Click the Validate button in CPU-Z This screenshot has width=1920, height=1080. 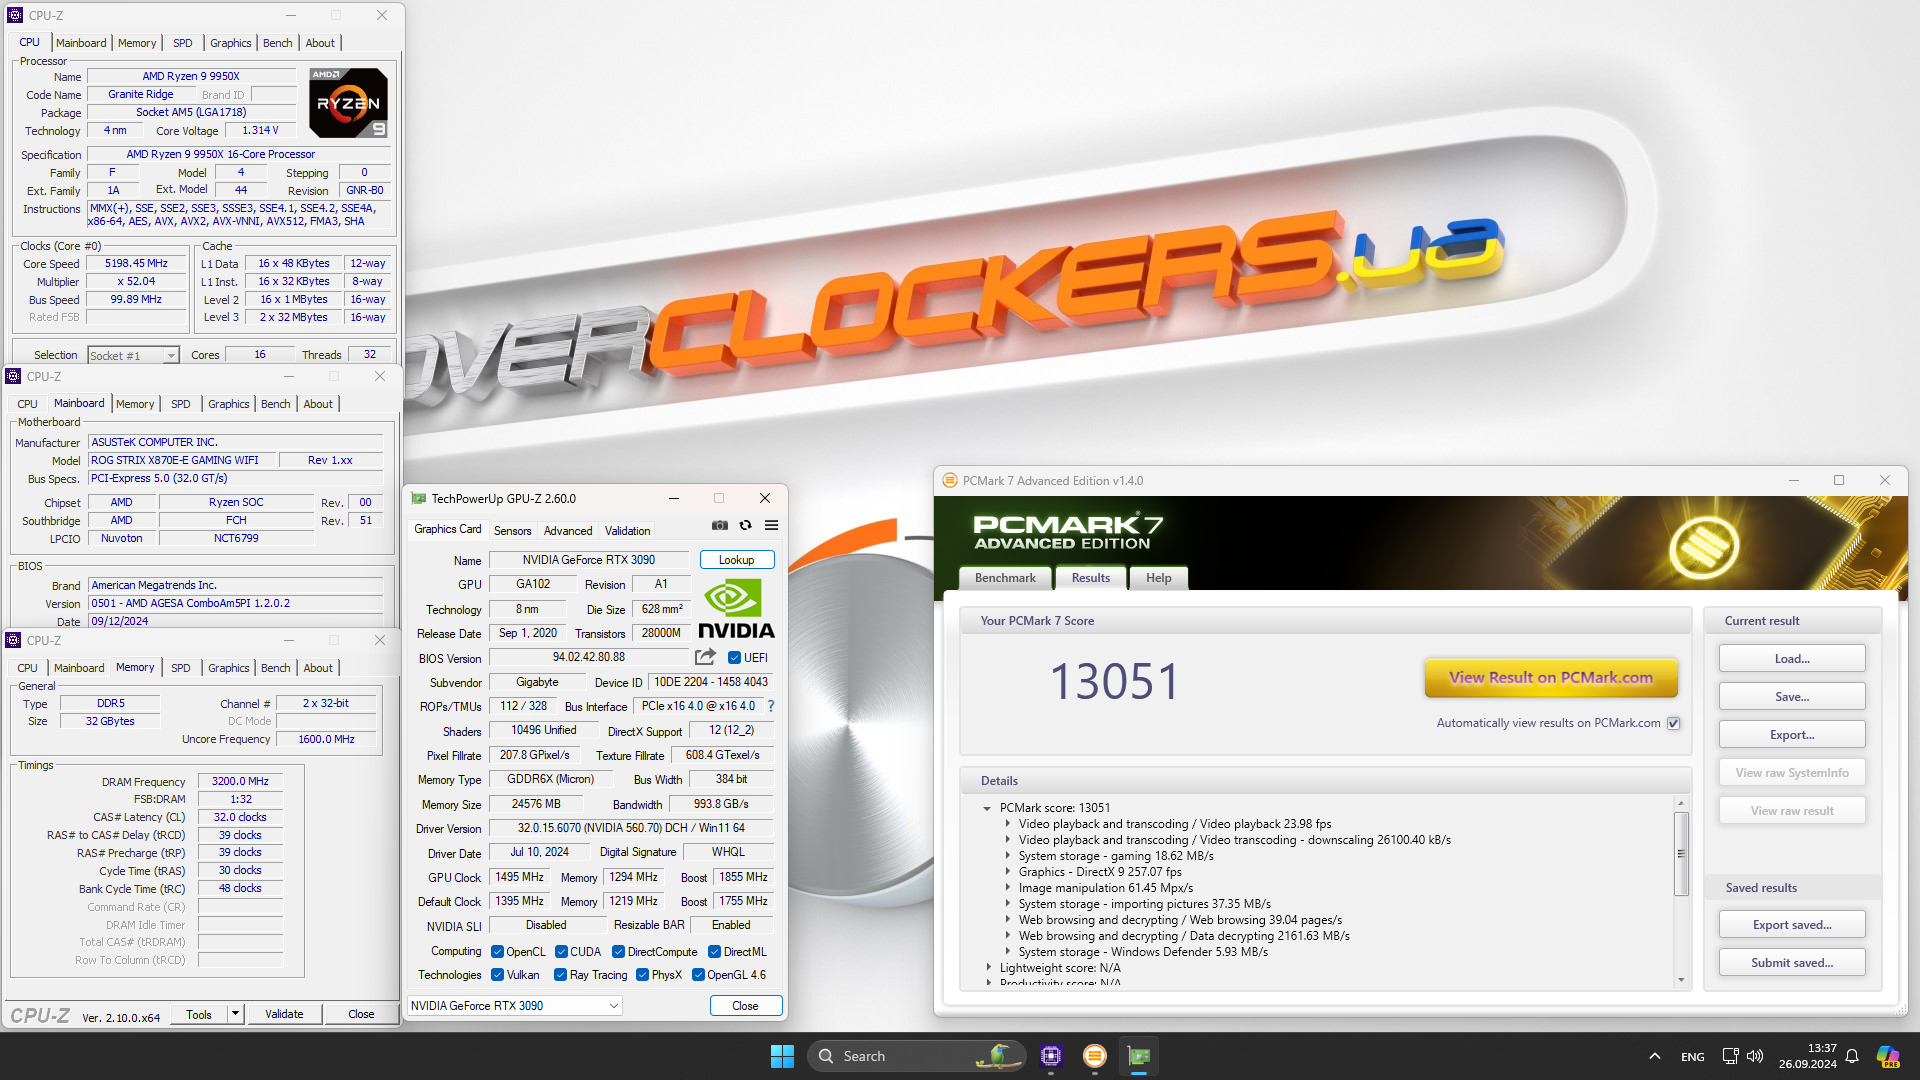(284, 1014)
